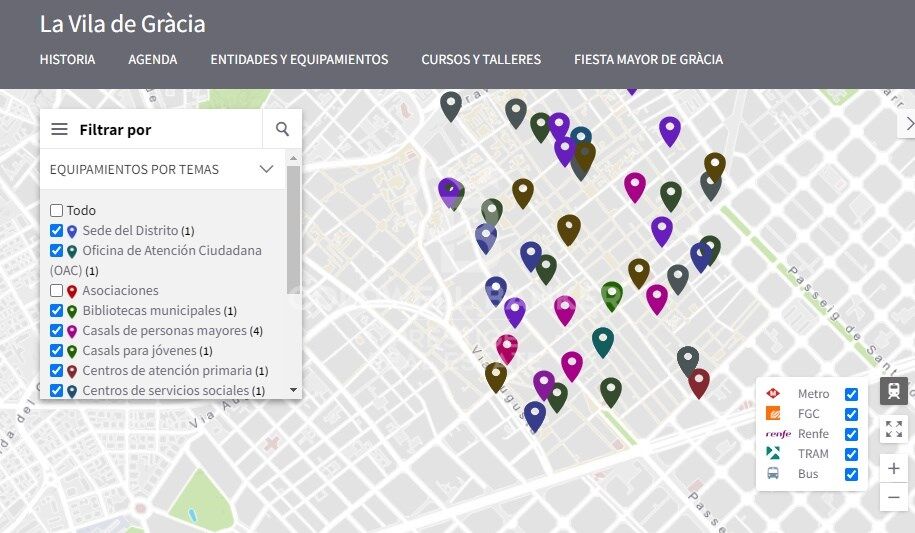Viewport: 915px width, 533px height.
Task: Zoom in the map with plus button
Action: [893, 468]
